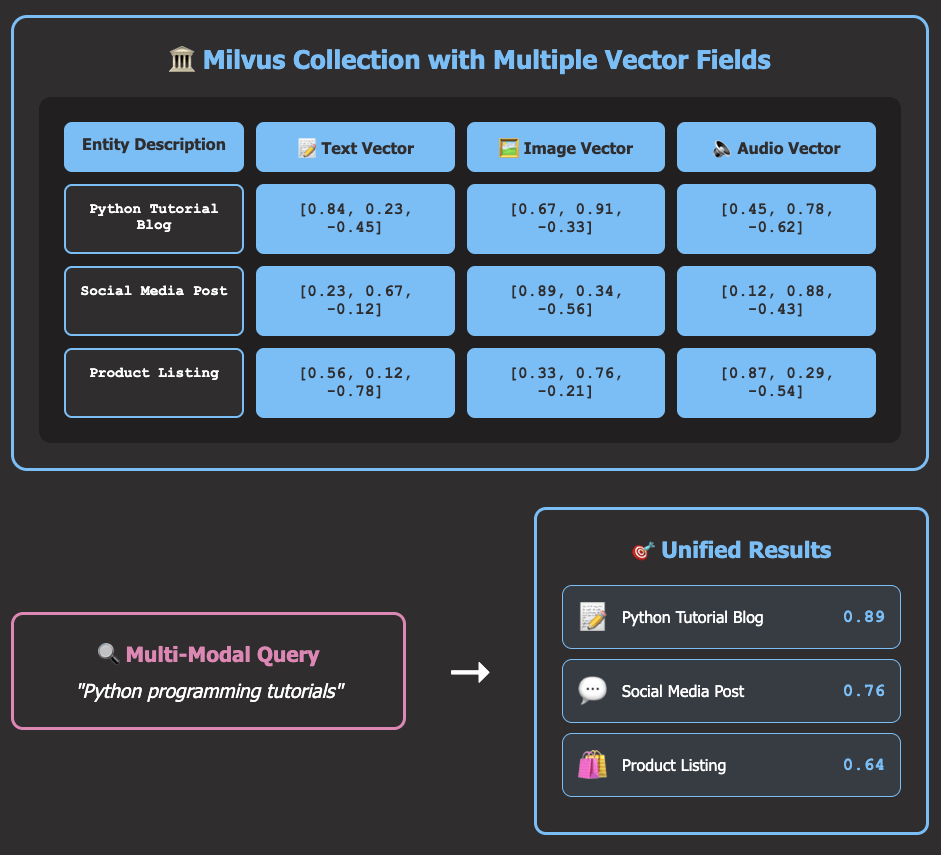The height and width of the screenshot is (855, 941).
Task: Click the memo icon beside Python Tutorial Blog result
Action: [593, 617]
